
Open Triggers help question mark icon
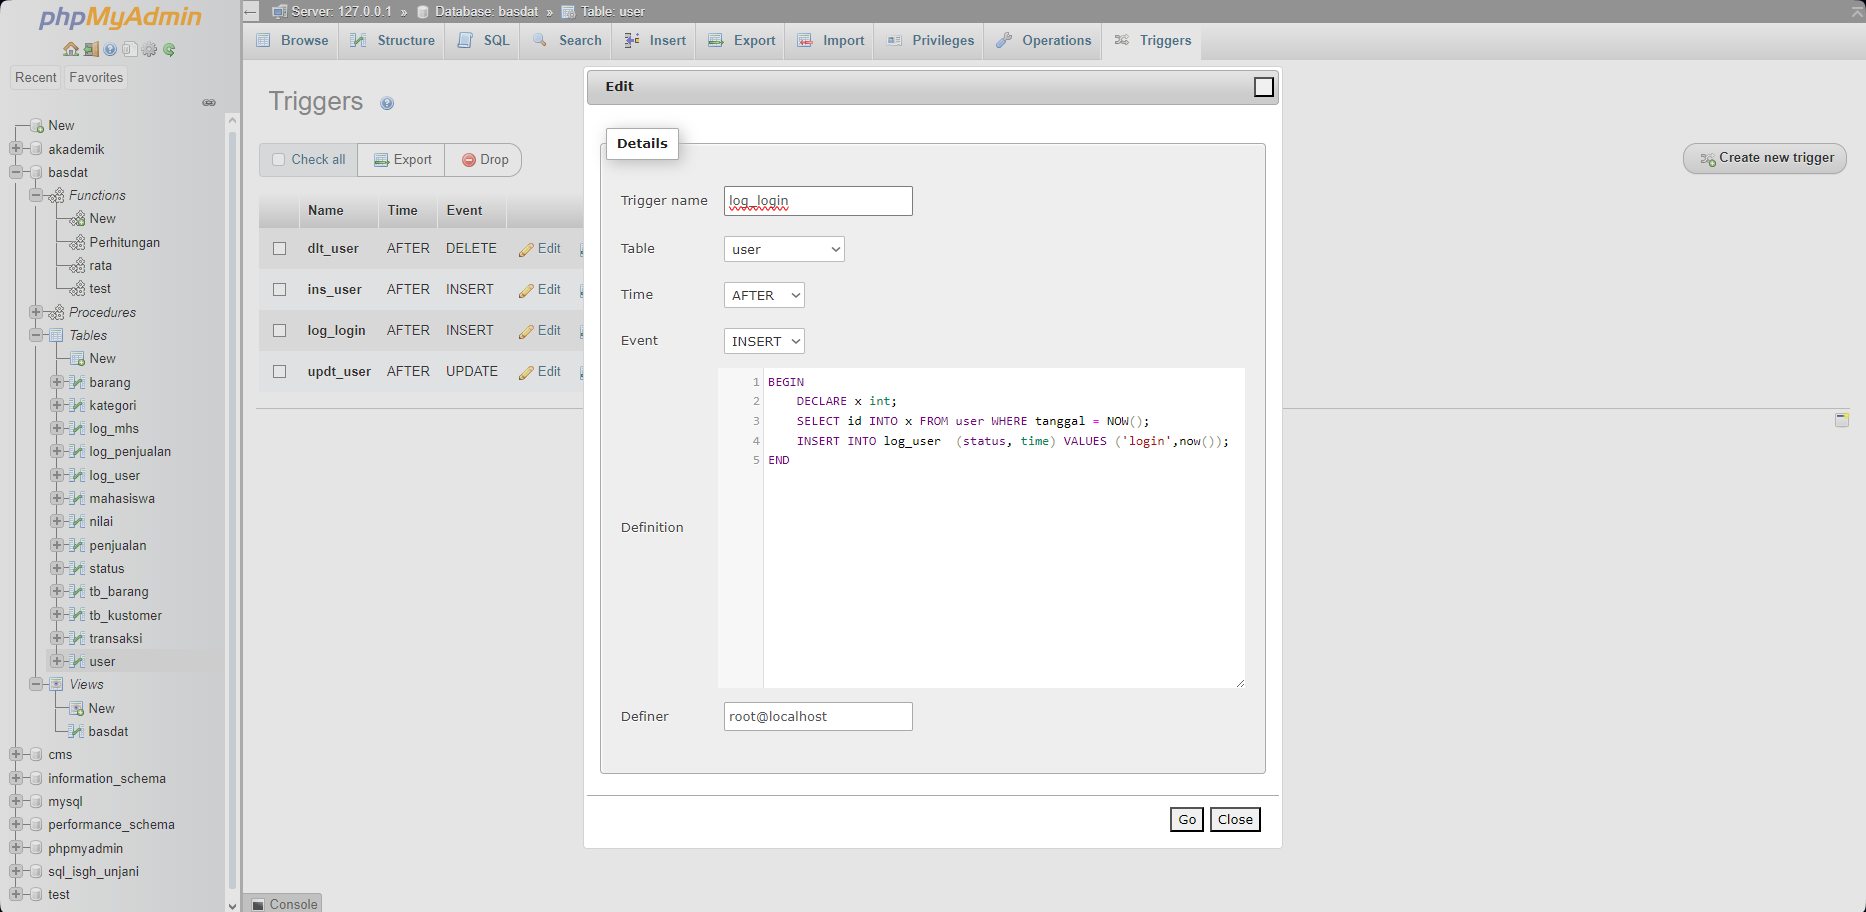click(387, 103)
